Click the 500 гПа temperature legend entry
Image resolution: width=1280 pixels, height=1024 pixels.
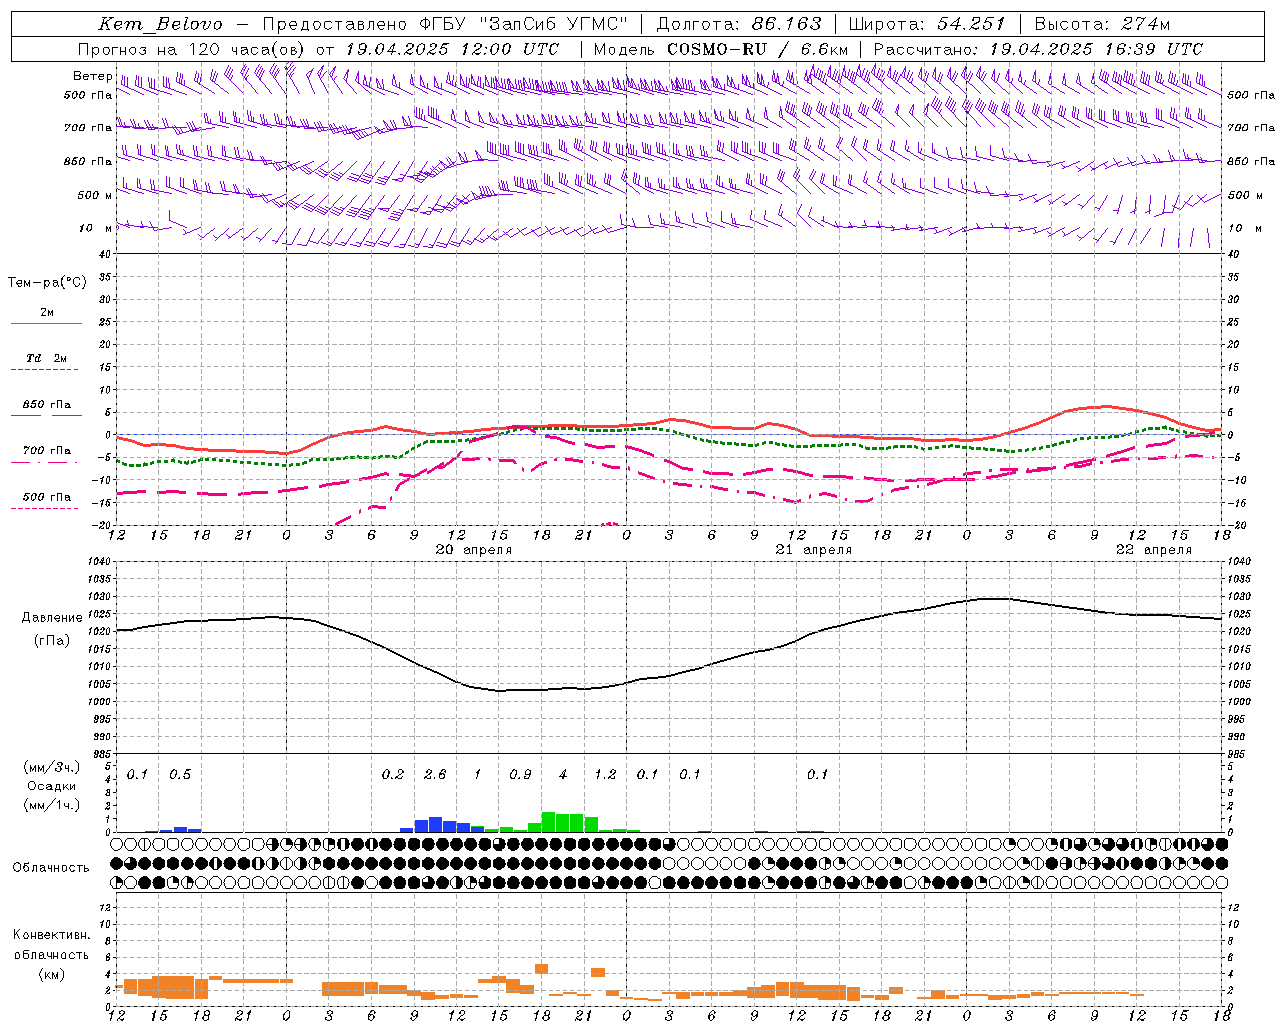click(x=47, y=497)
